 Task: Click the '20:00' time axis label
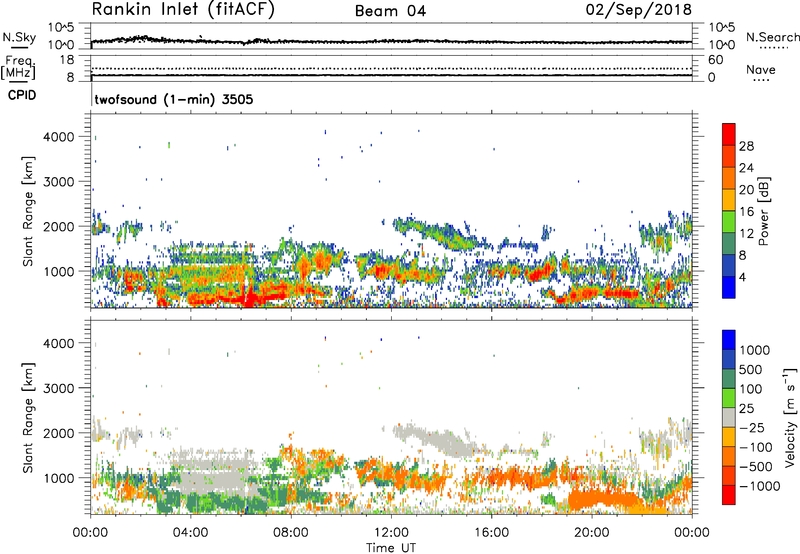click(x=592, y=533)
